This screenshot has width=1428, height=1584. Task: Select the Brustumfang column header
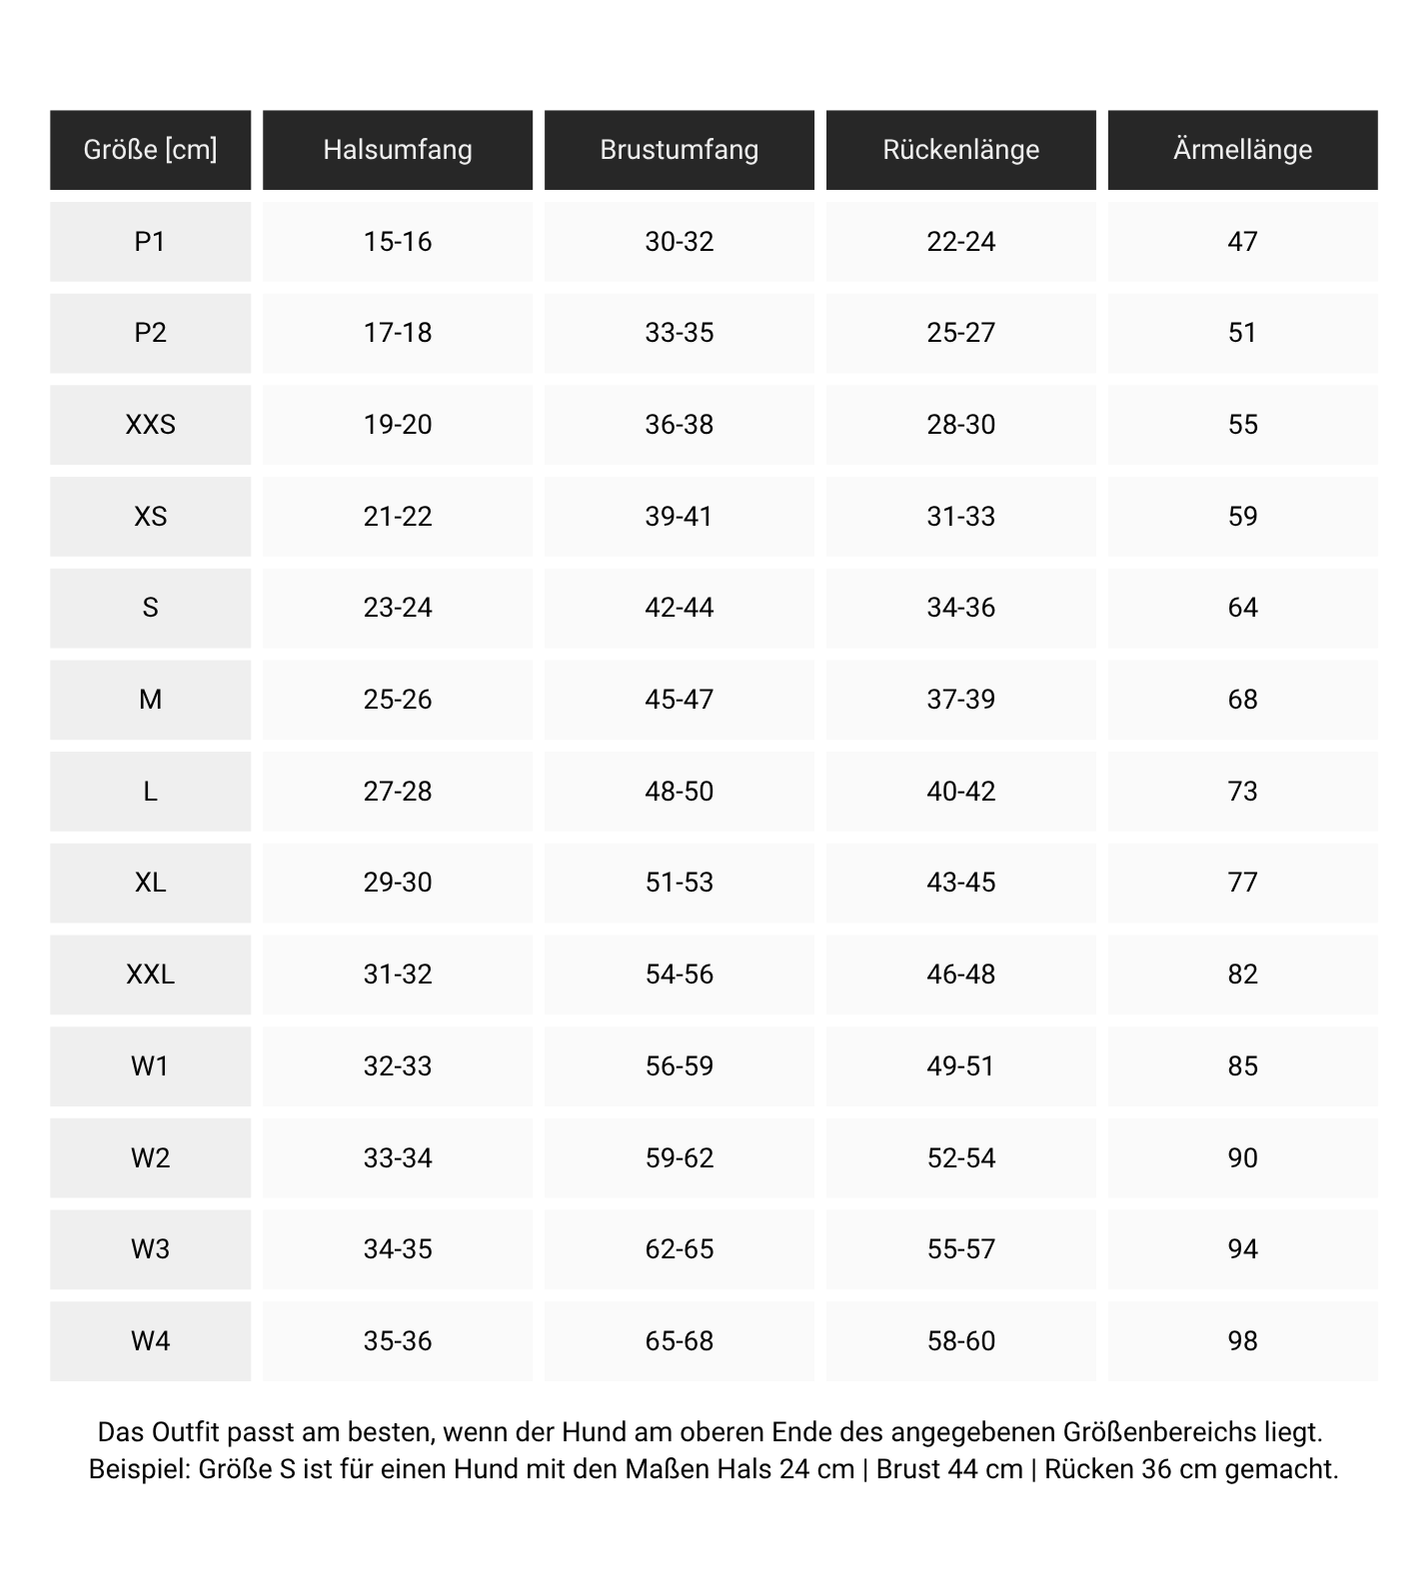click(x=679, y=150)
